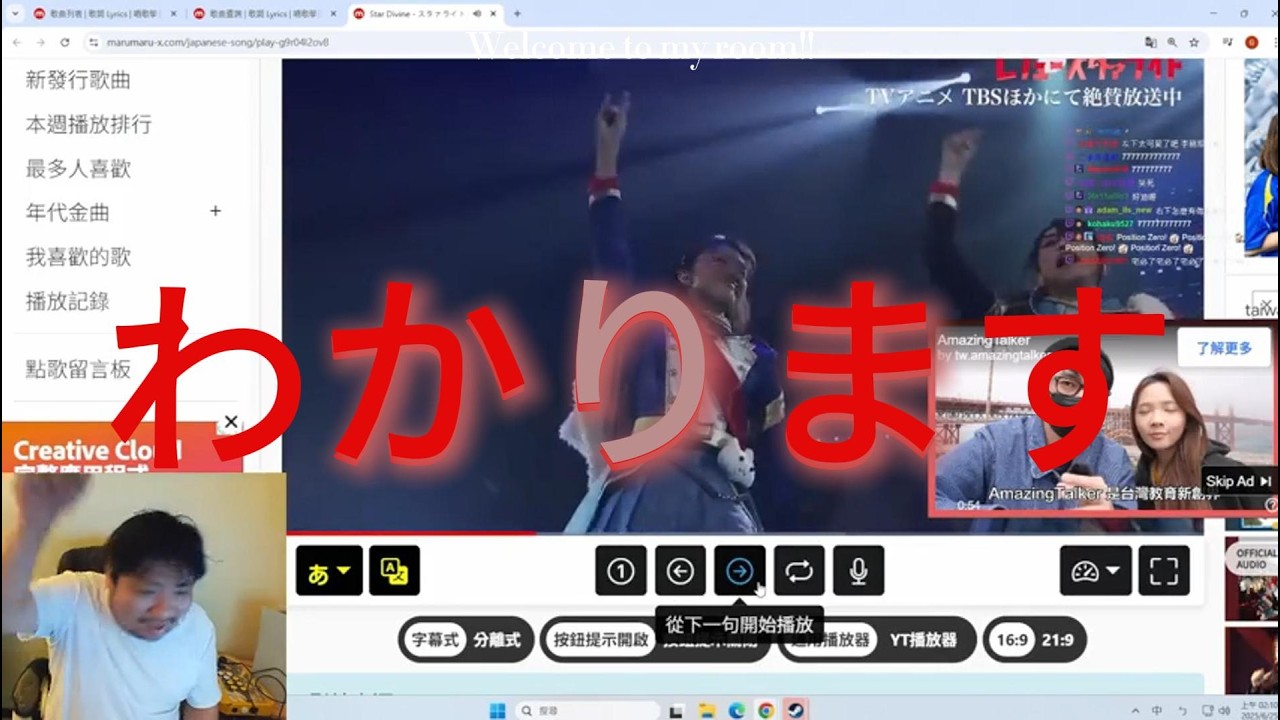Select YT播放器 player option
Screen dimensions: 1280x720
coord(924,640)
